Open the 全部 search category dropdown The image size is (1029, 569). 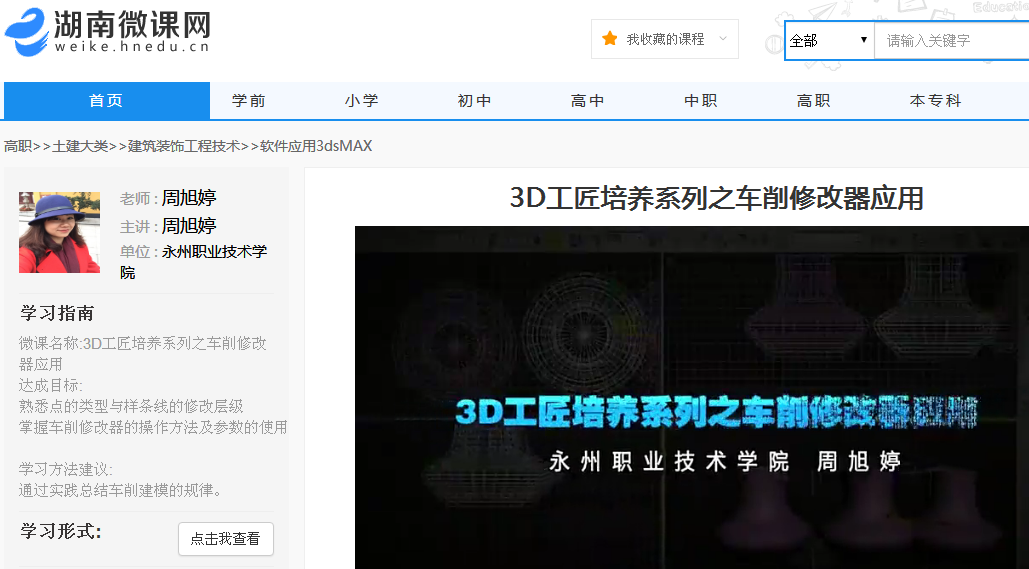tap(829, 41)
